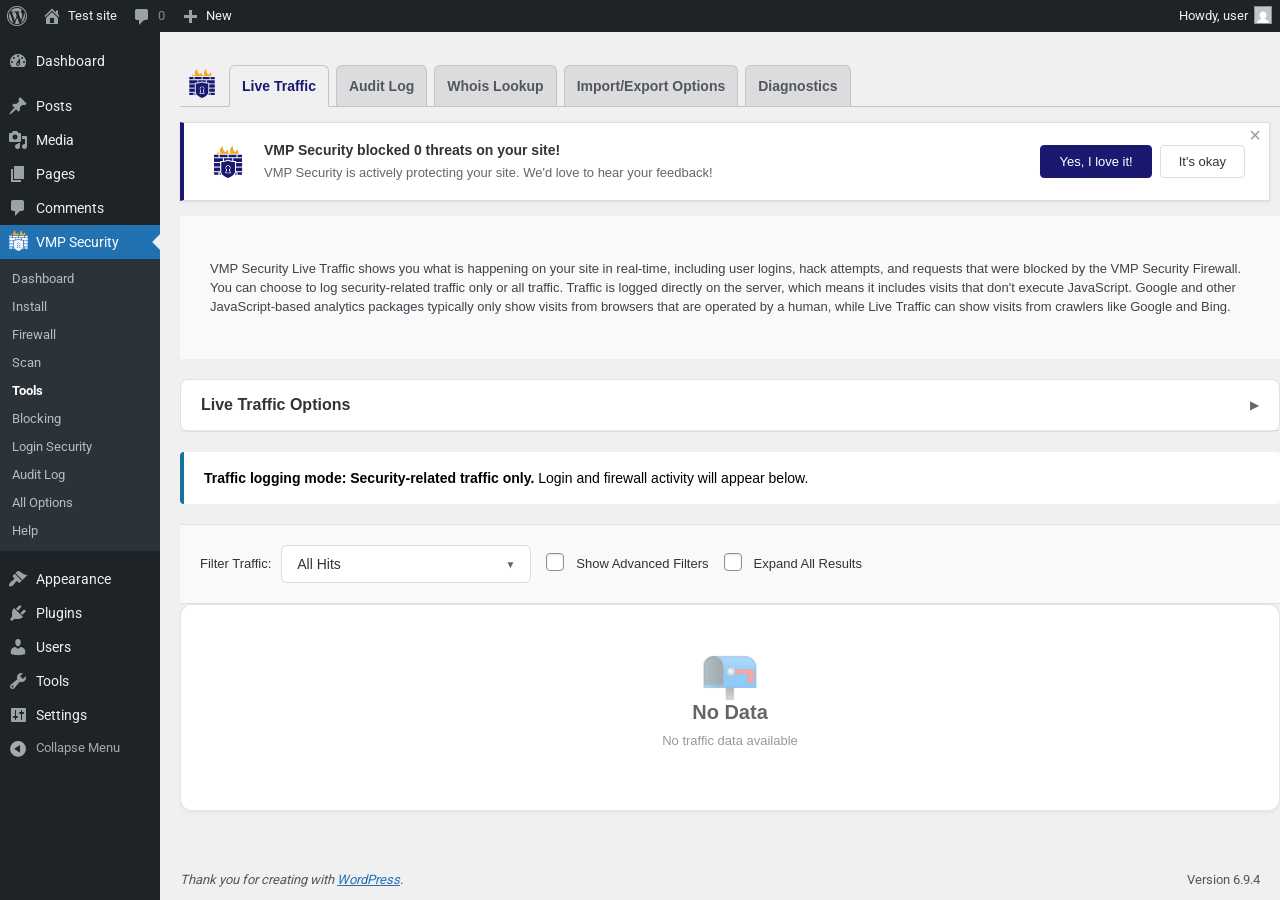Viewport: 1280px width, 900px height.
Task: Click the Traffic logging mode notice text
Action: click(506, 478)
